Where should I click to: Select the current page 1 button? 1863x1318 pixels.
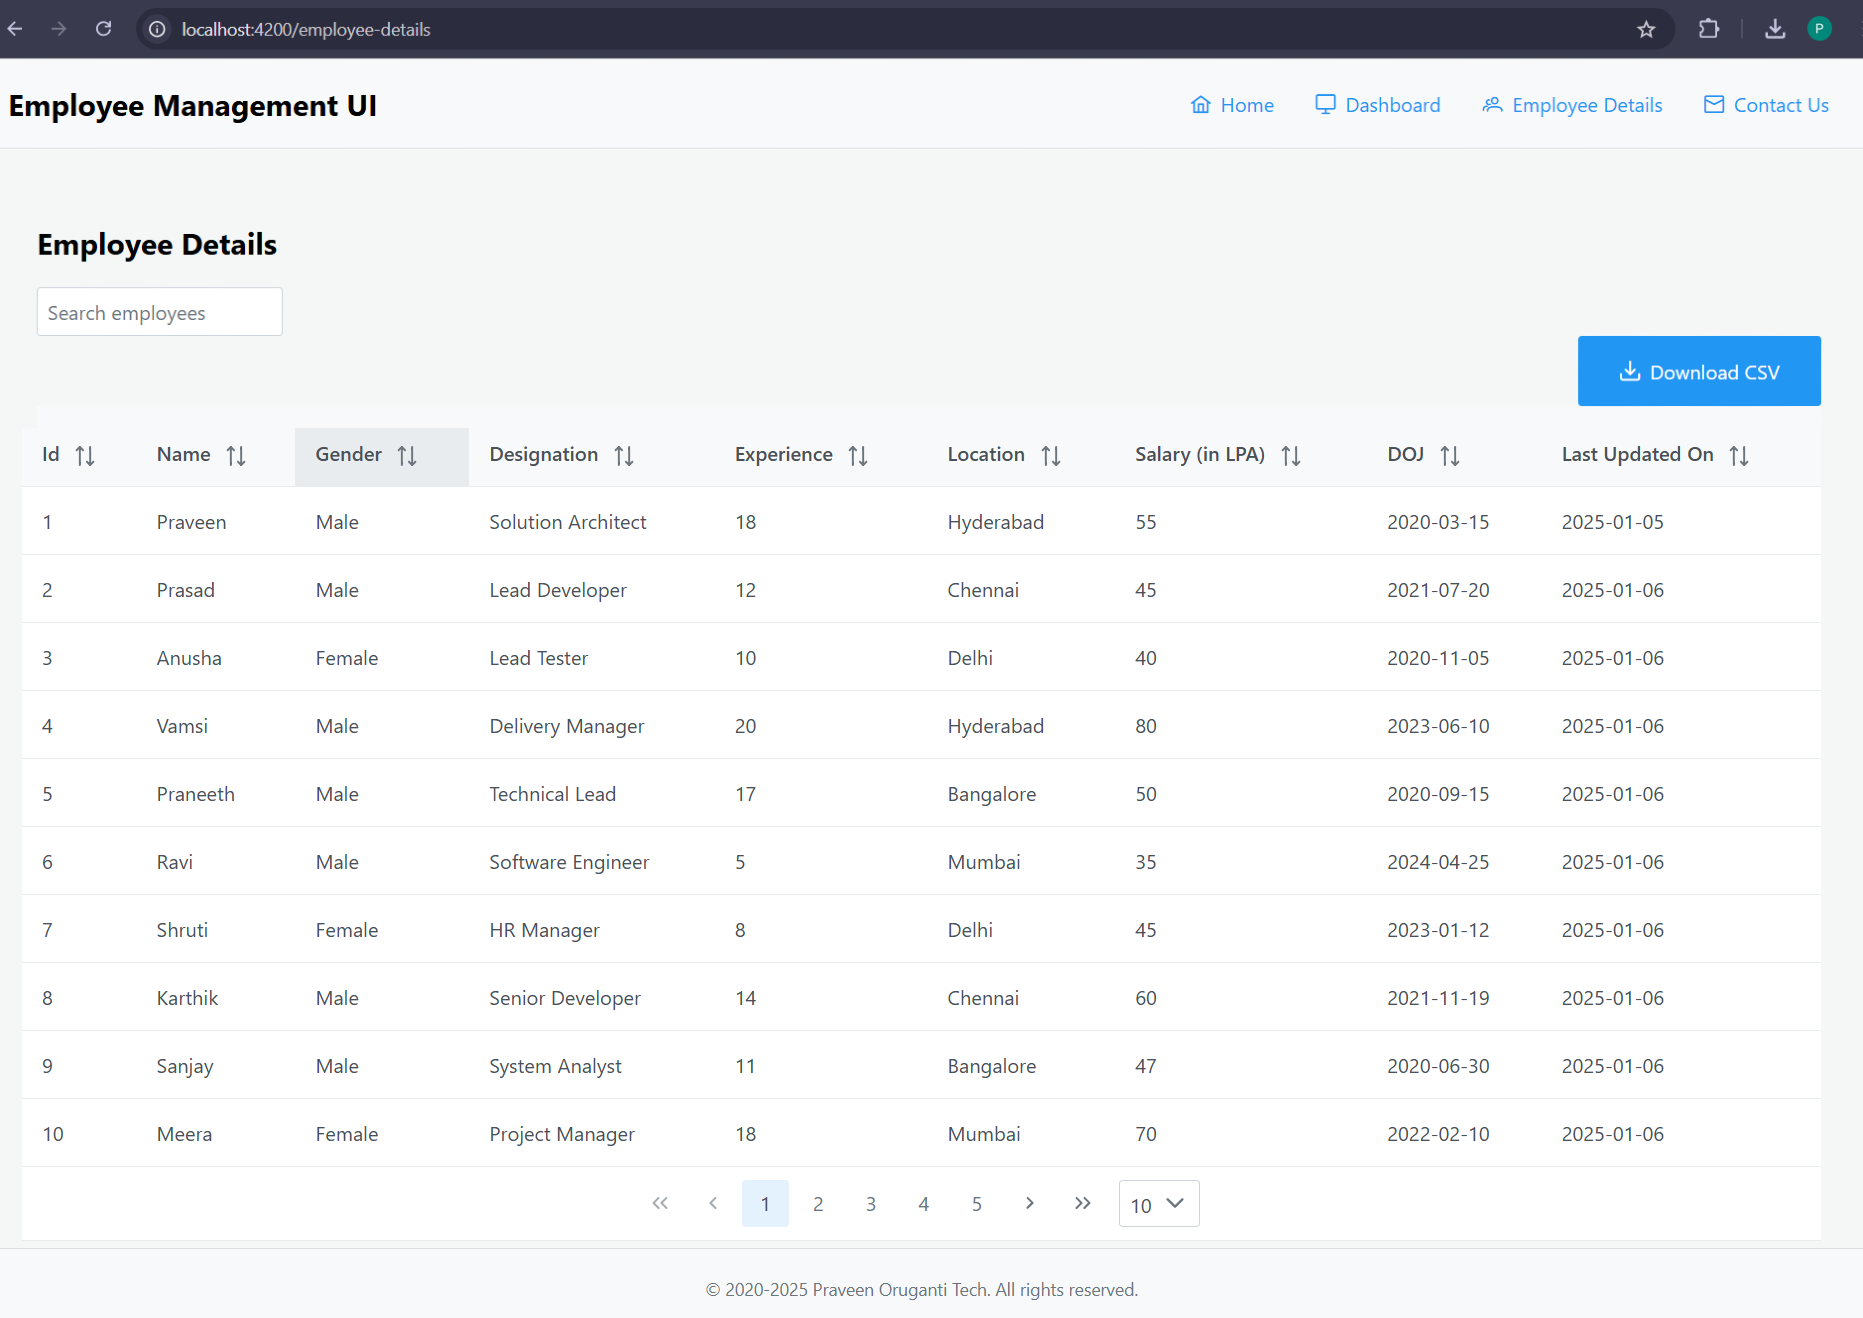765,1203
